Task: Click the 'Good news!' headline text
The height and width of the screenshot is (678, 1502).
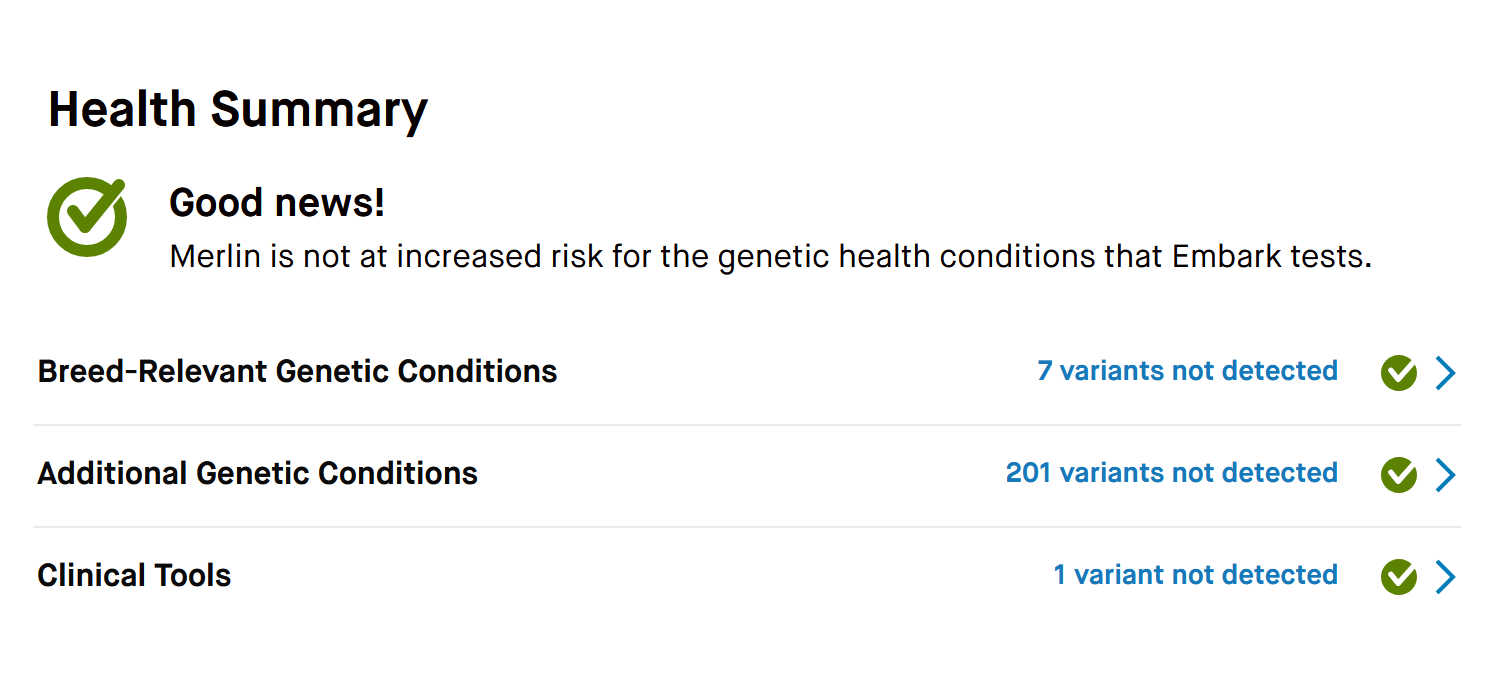Action: pyautogui.click(x=277, y=203)
